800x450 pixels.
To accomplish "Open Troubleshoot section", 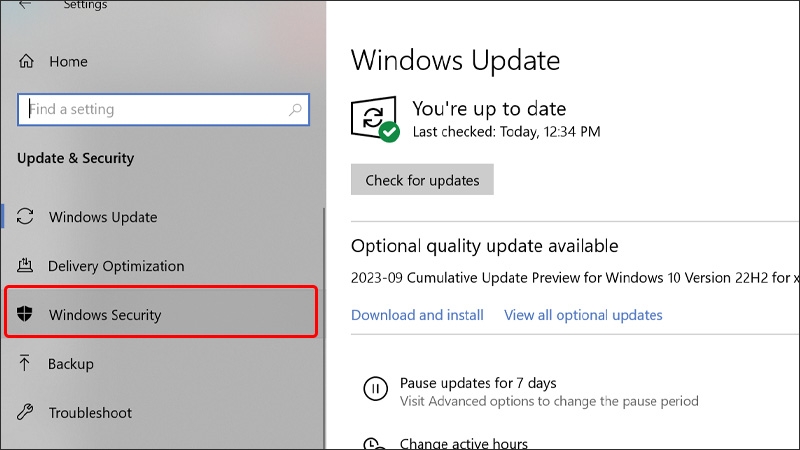I will [x=90, y=412].
